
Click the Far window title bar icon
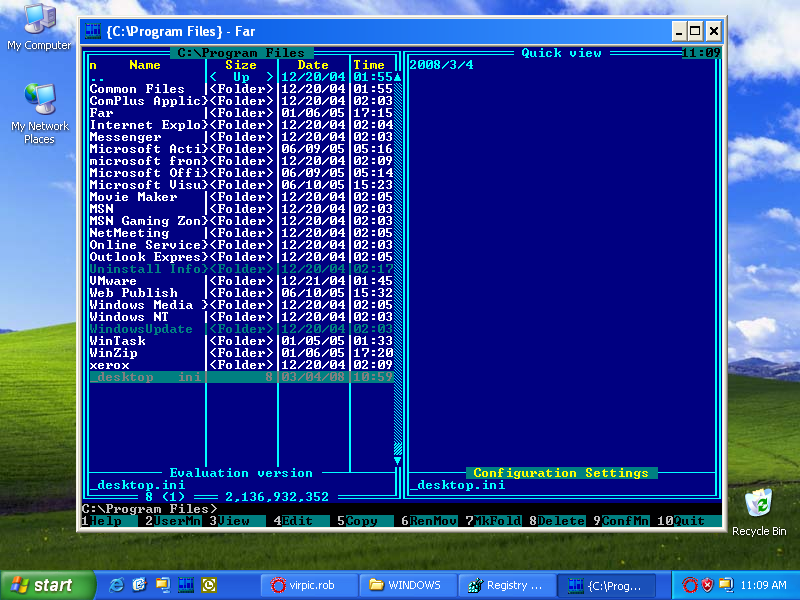point(93,31)
